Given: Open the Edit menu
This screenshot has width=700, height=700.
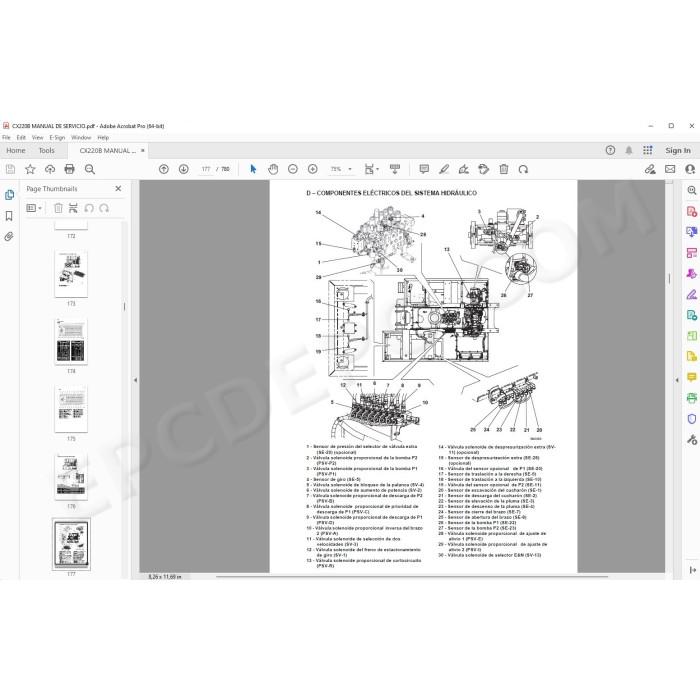Looking at the screenshot, I should point(21,138).
